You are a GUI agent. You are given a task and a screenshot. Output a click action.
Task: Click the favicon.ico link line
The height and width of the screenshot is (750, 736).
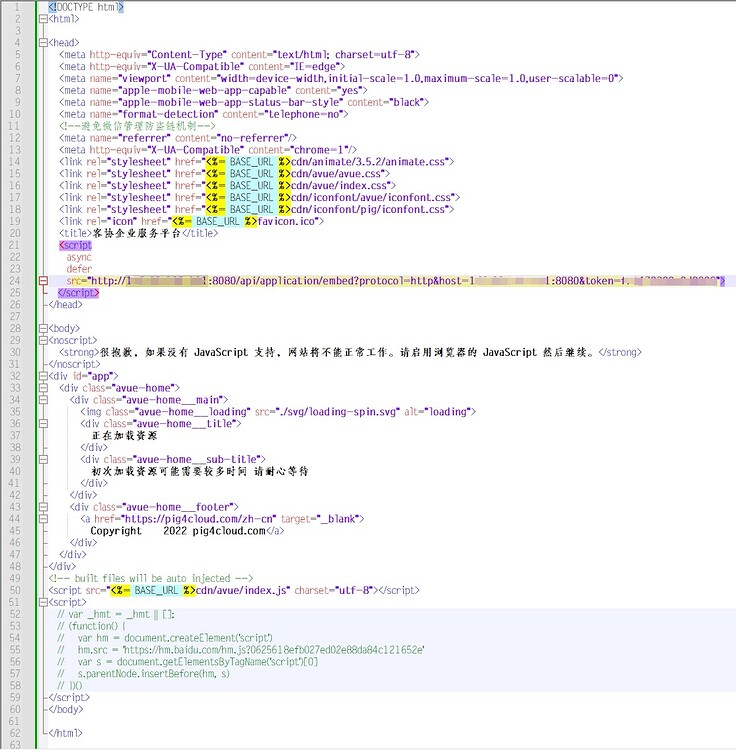click(x=191, y=221)
